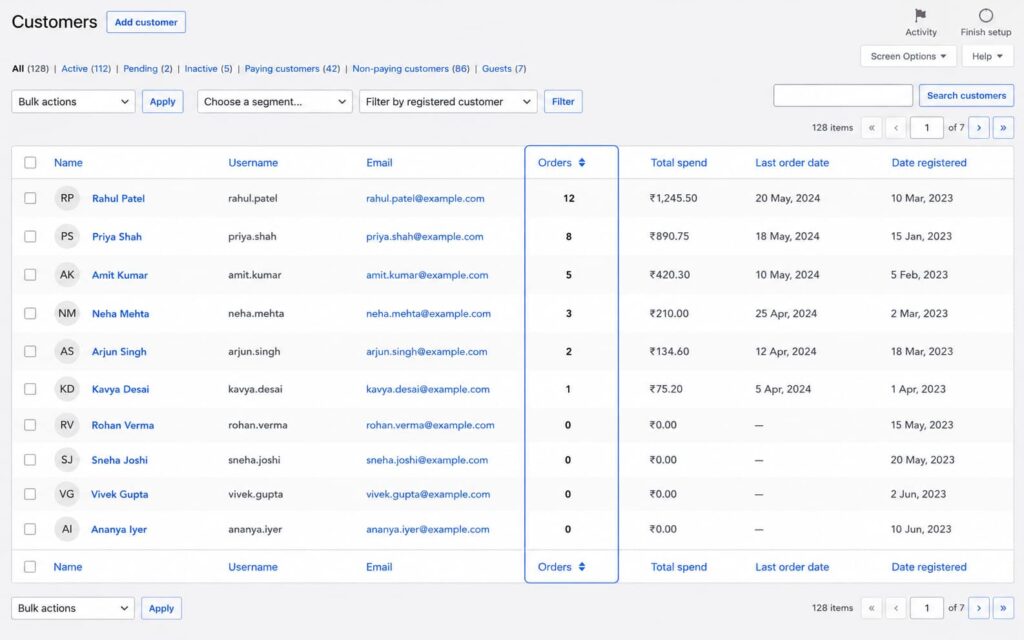Go to next page using top pagination arrow
The image size is (1024, 640).
pyautogui.click(x=978, y=127)
